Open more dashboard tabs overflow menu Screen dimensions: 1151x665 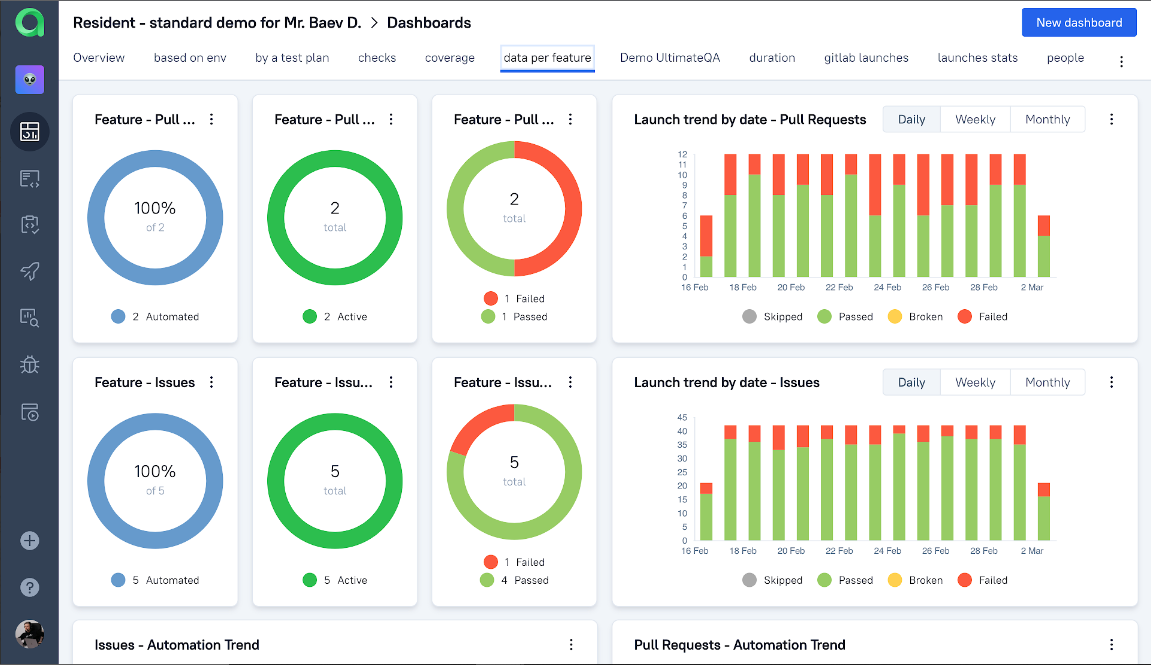(1121, 61)
